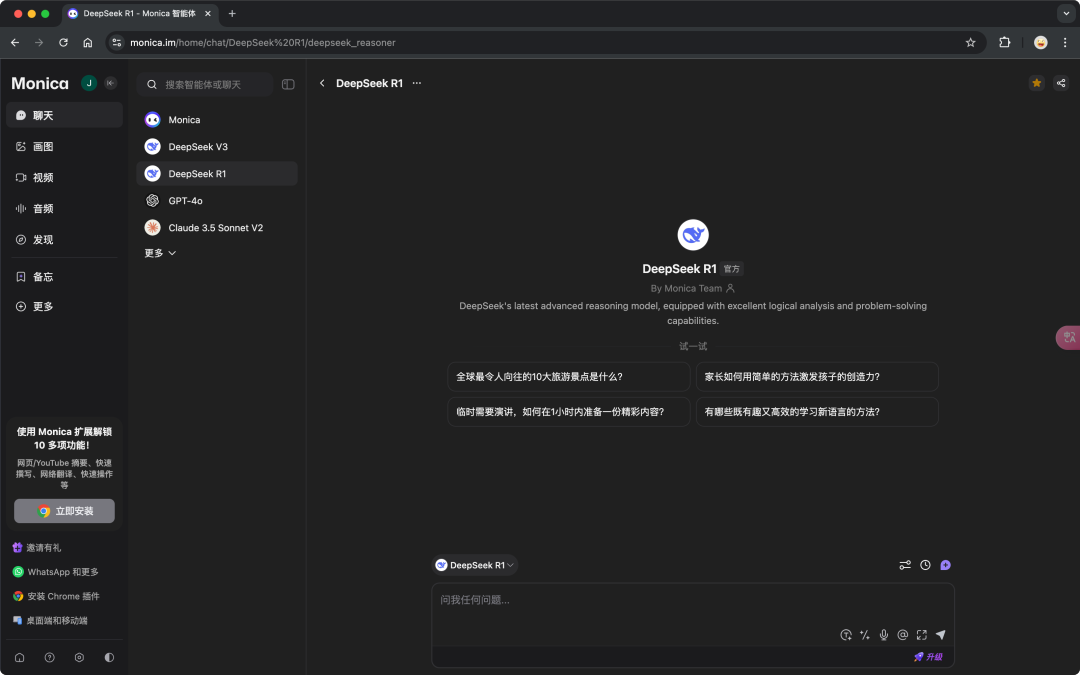
Task: Toggle dark mode with the half-circle icon
Action: (x=109, y=657)
